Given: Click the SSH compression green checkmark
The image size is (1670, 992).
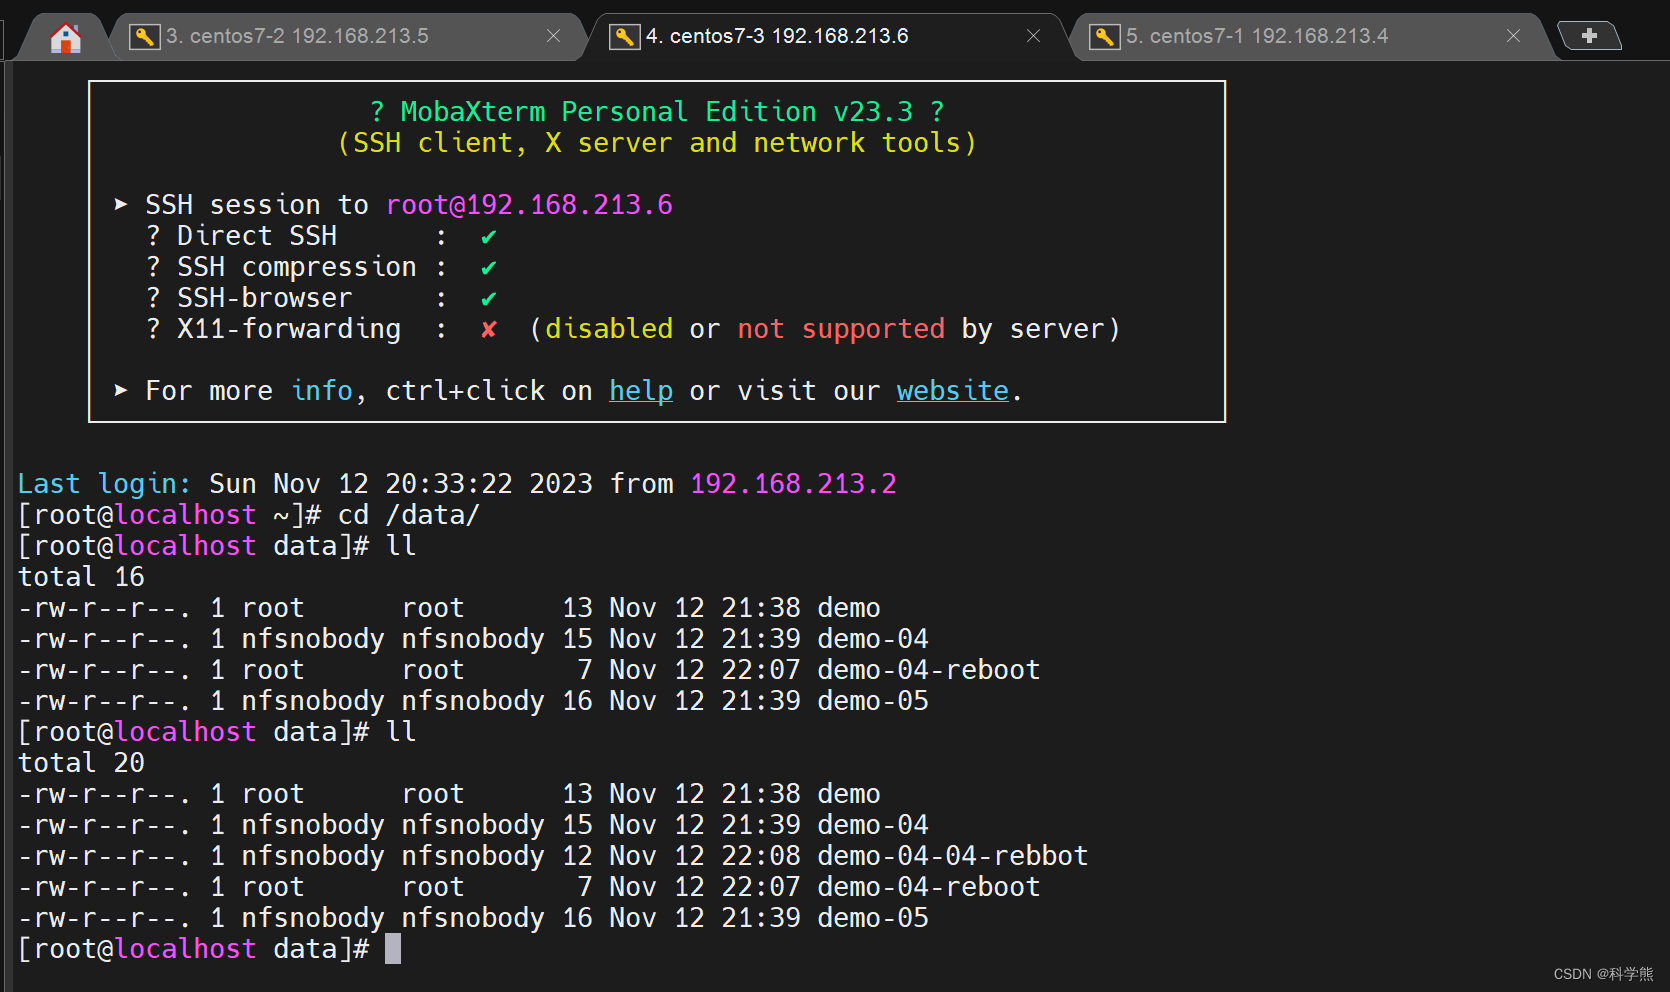Looking at the screenshot, I should click(x=489, y=268).
